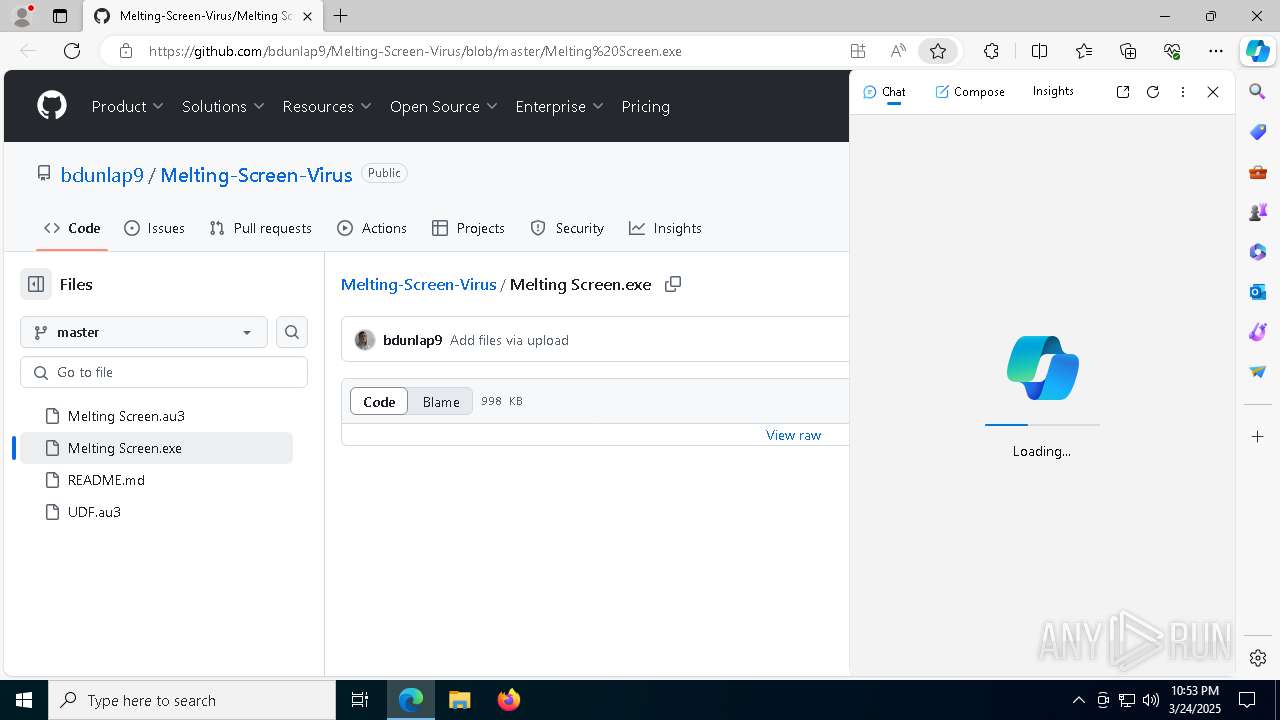Open bdunlap9 avatar in commit row
The width and height of the screenshot is (1280, 720).
point(365,340)
